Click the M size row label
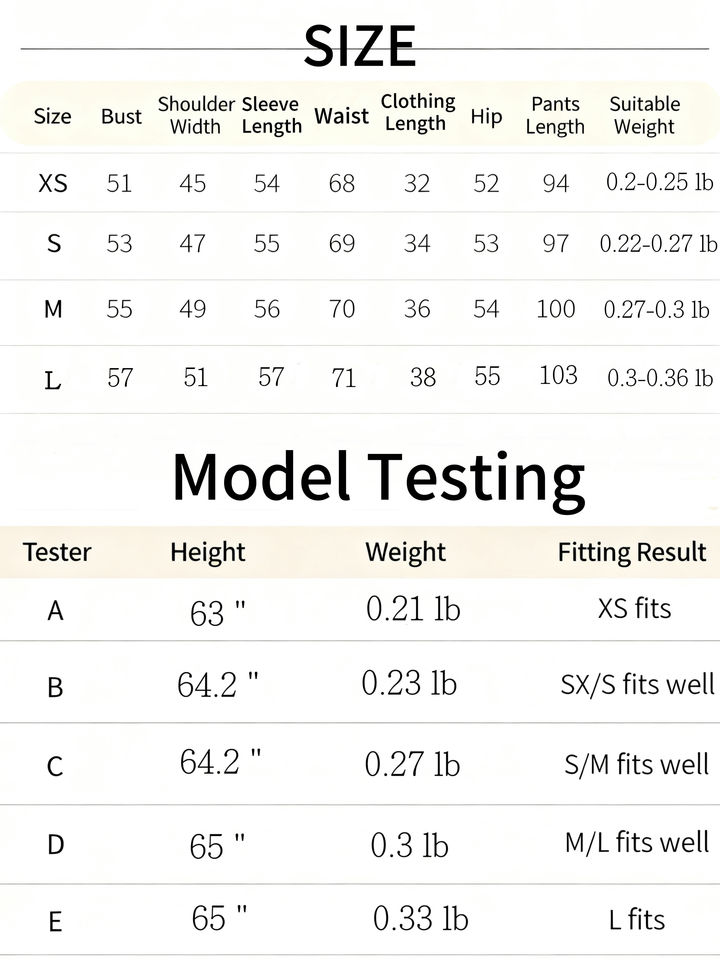Image resolution: width=720 pixels, height=960 pixels. click(x=53, y=310)
